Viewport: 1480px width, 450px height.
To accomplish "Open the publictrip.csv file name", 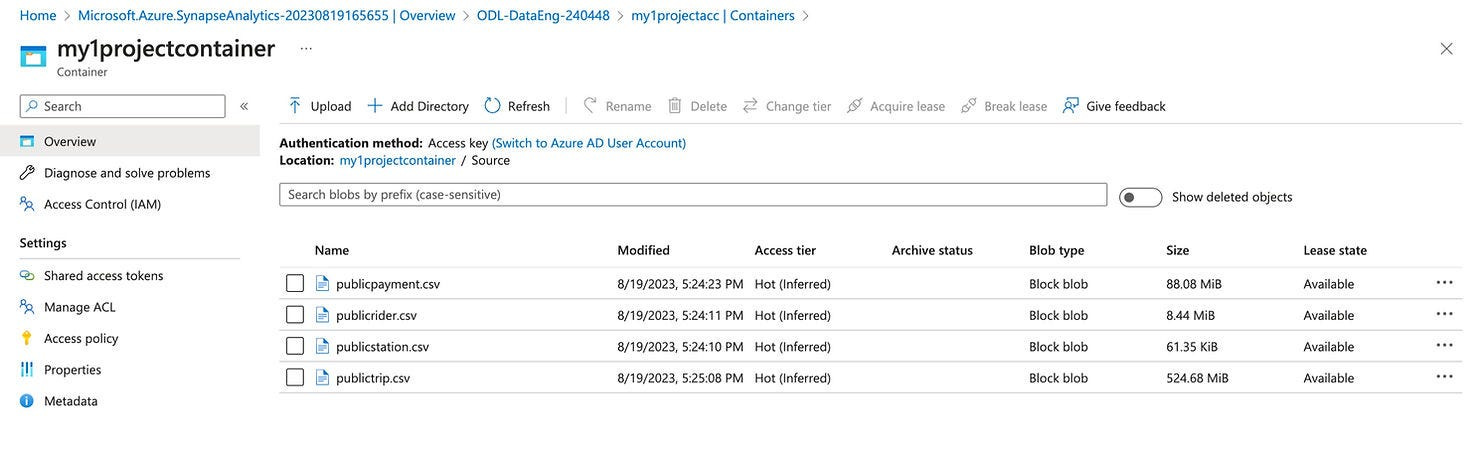I will [373, 378].
